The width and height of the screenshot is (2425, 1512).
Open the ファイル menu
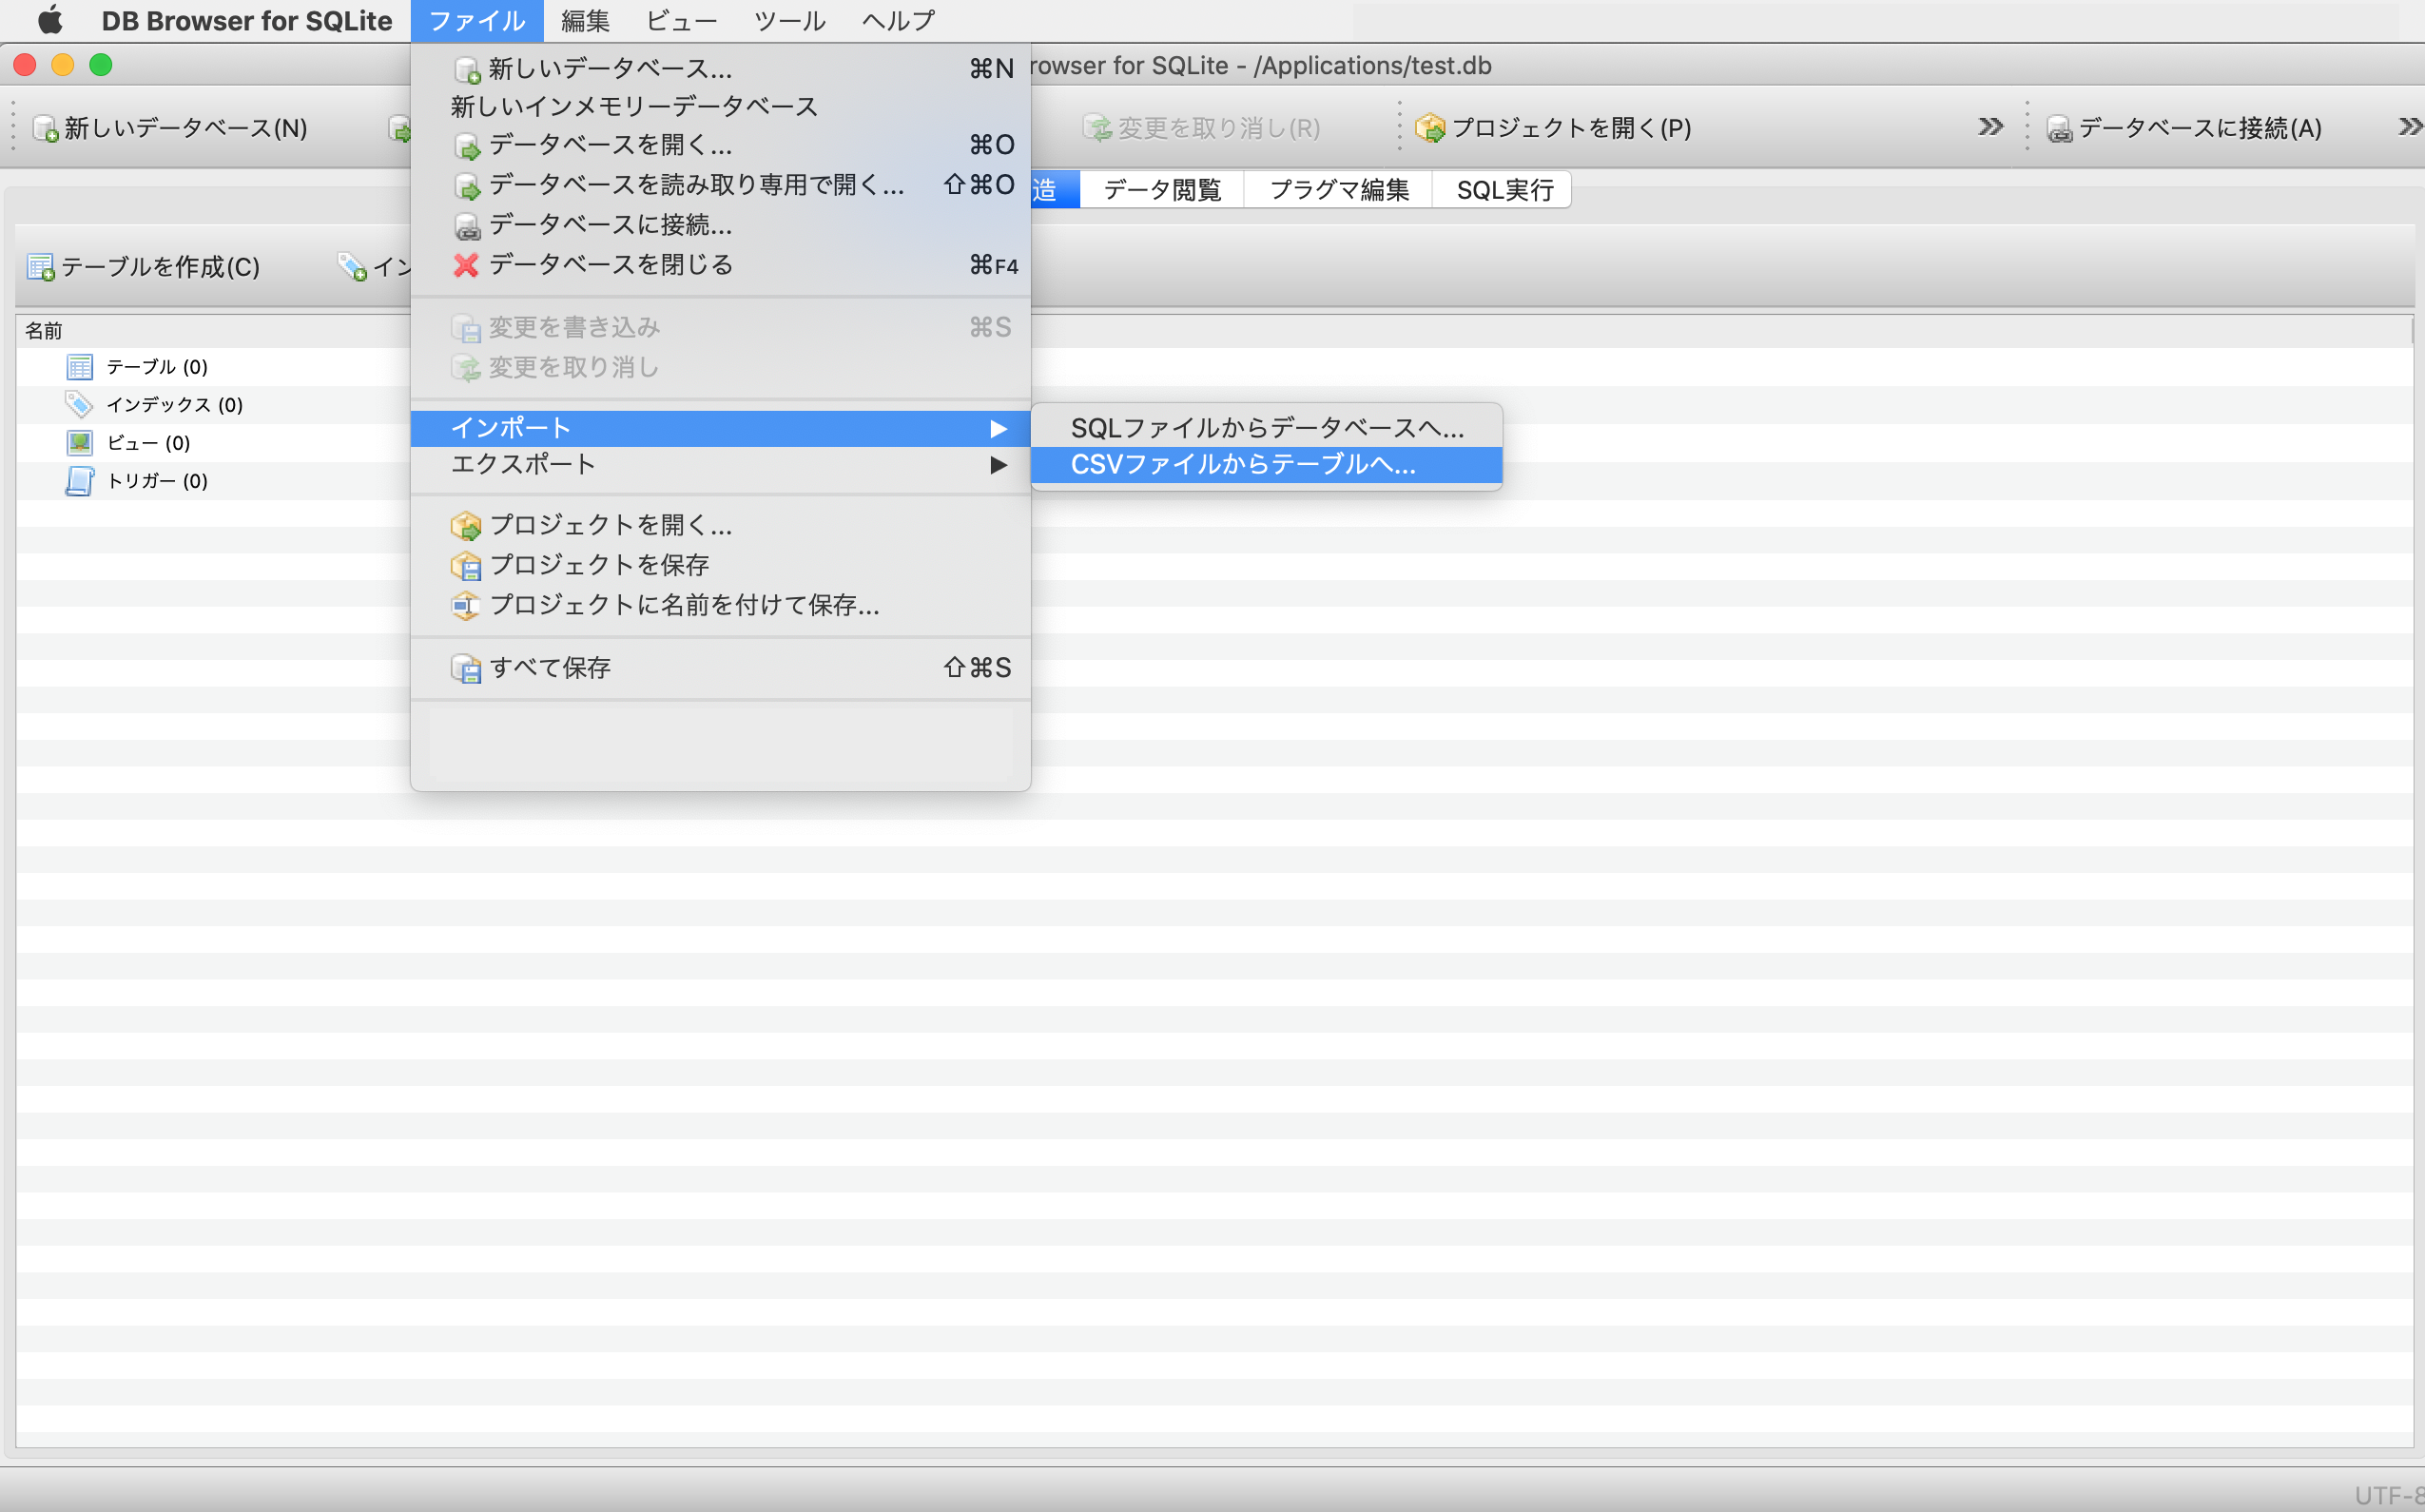point(477,21)
